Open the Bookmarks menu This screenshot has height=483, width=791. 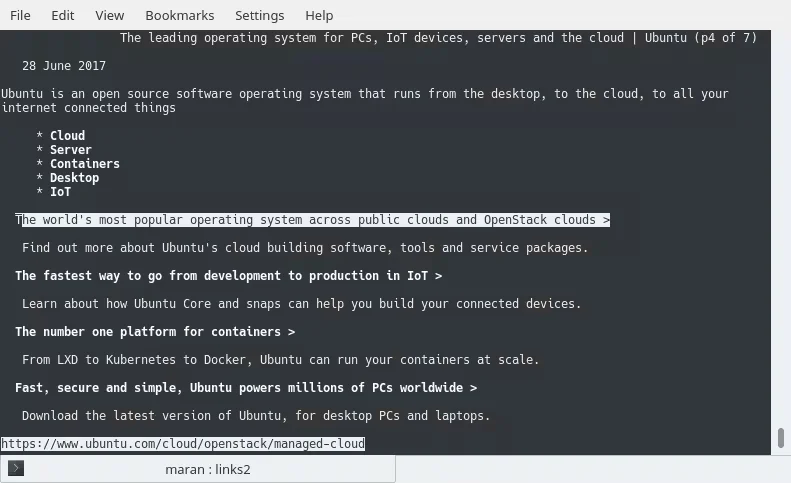tap(179, 15)
